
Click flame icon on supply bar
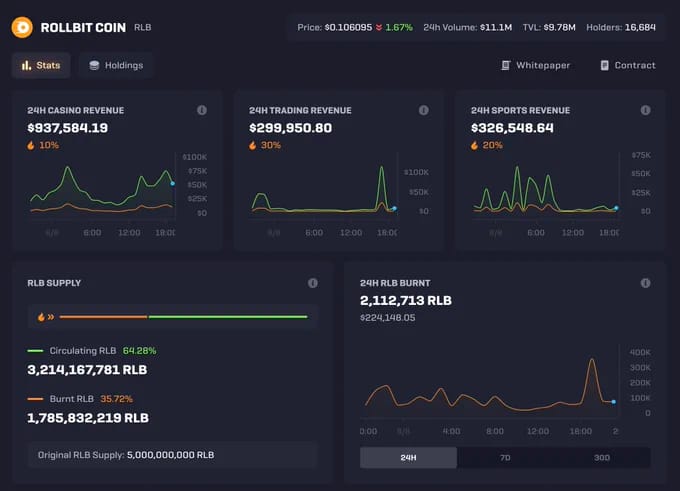[x=41, y=317]
